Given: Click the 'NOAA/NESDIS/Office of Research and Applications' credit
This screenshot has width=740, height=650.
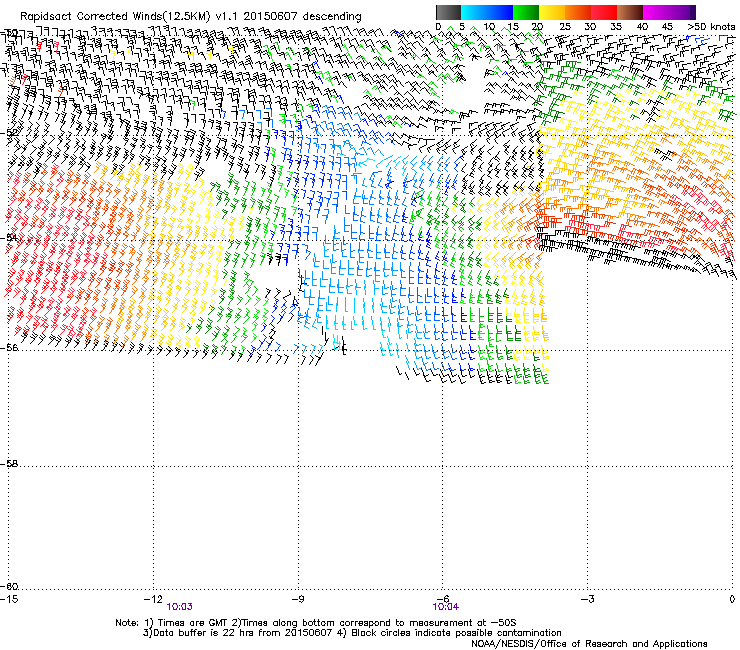Looking at the screenshot, I should 589,644.
